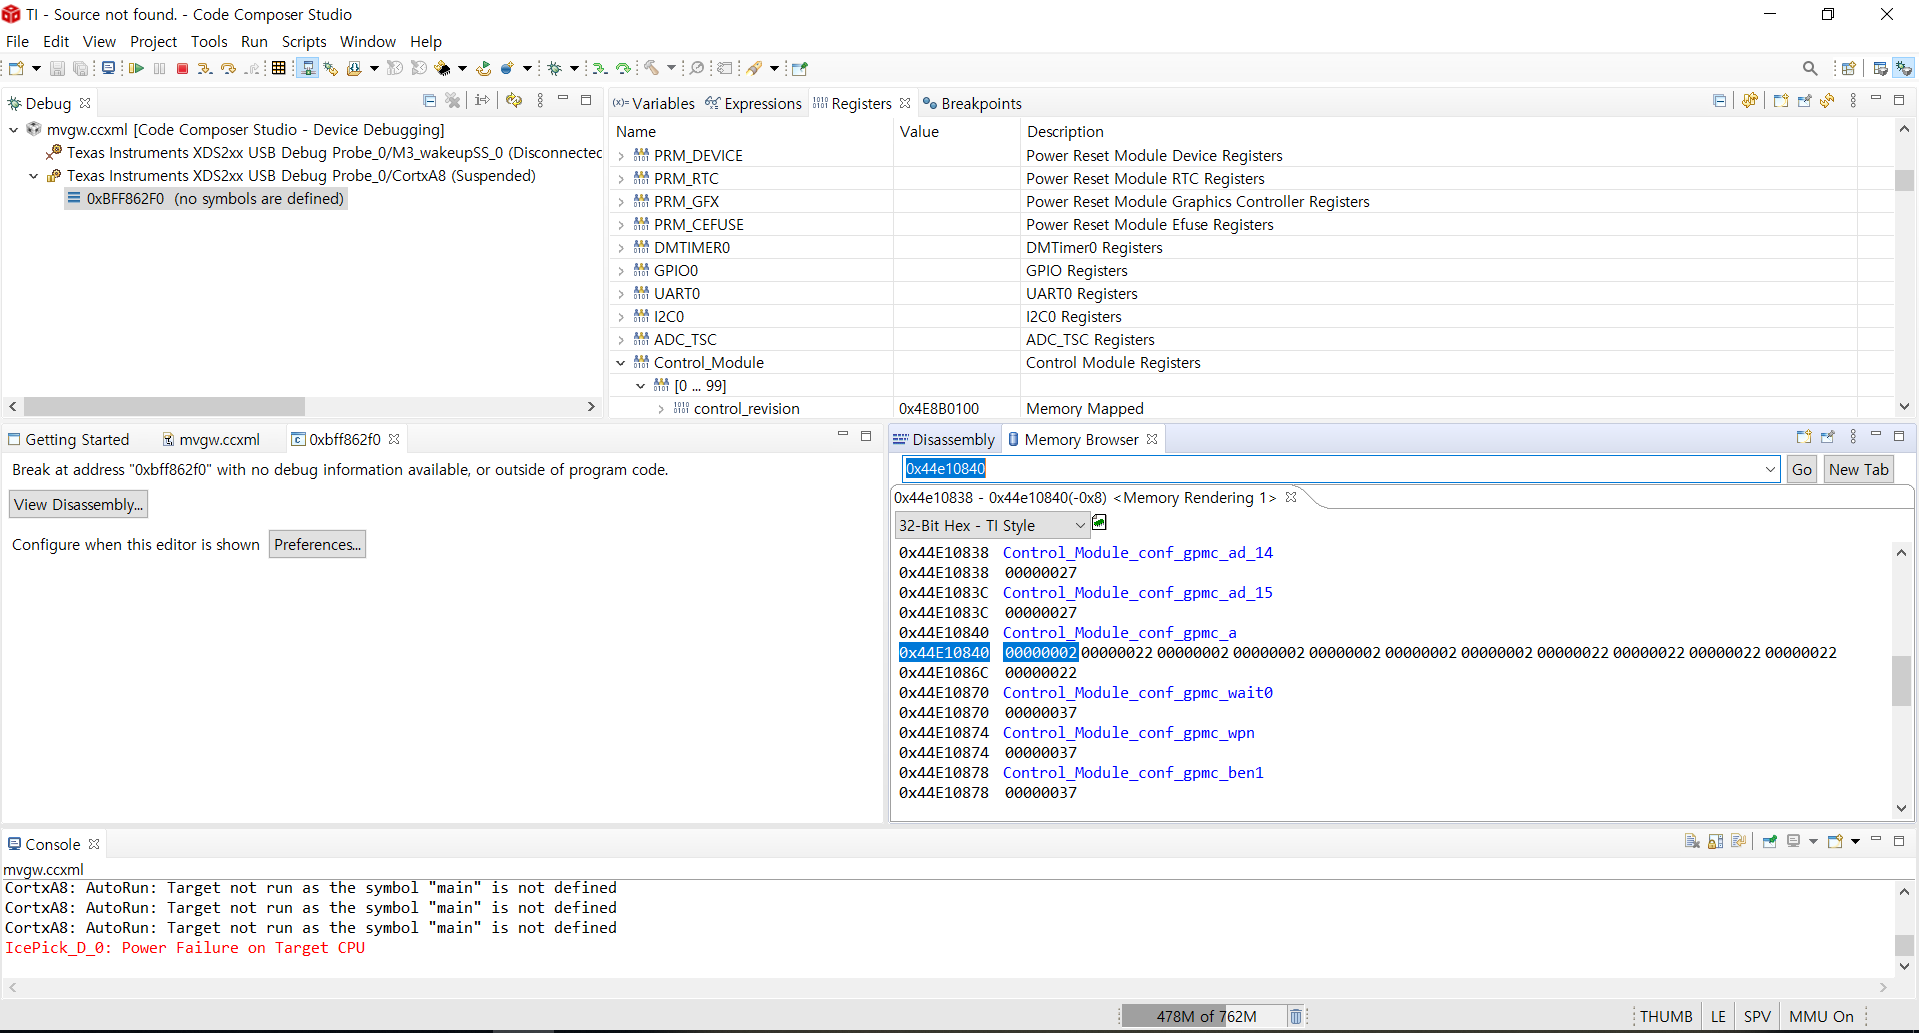Viewport: 1919px width, 1033px height.
Task: Click New Memory View icon in Memory Browser
Action: 1803,437
